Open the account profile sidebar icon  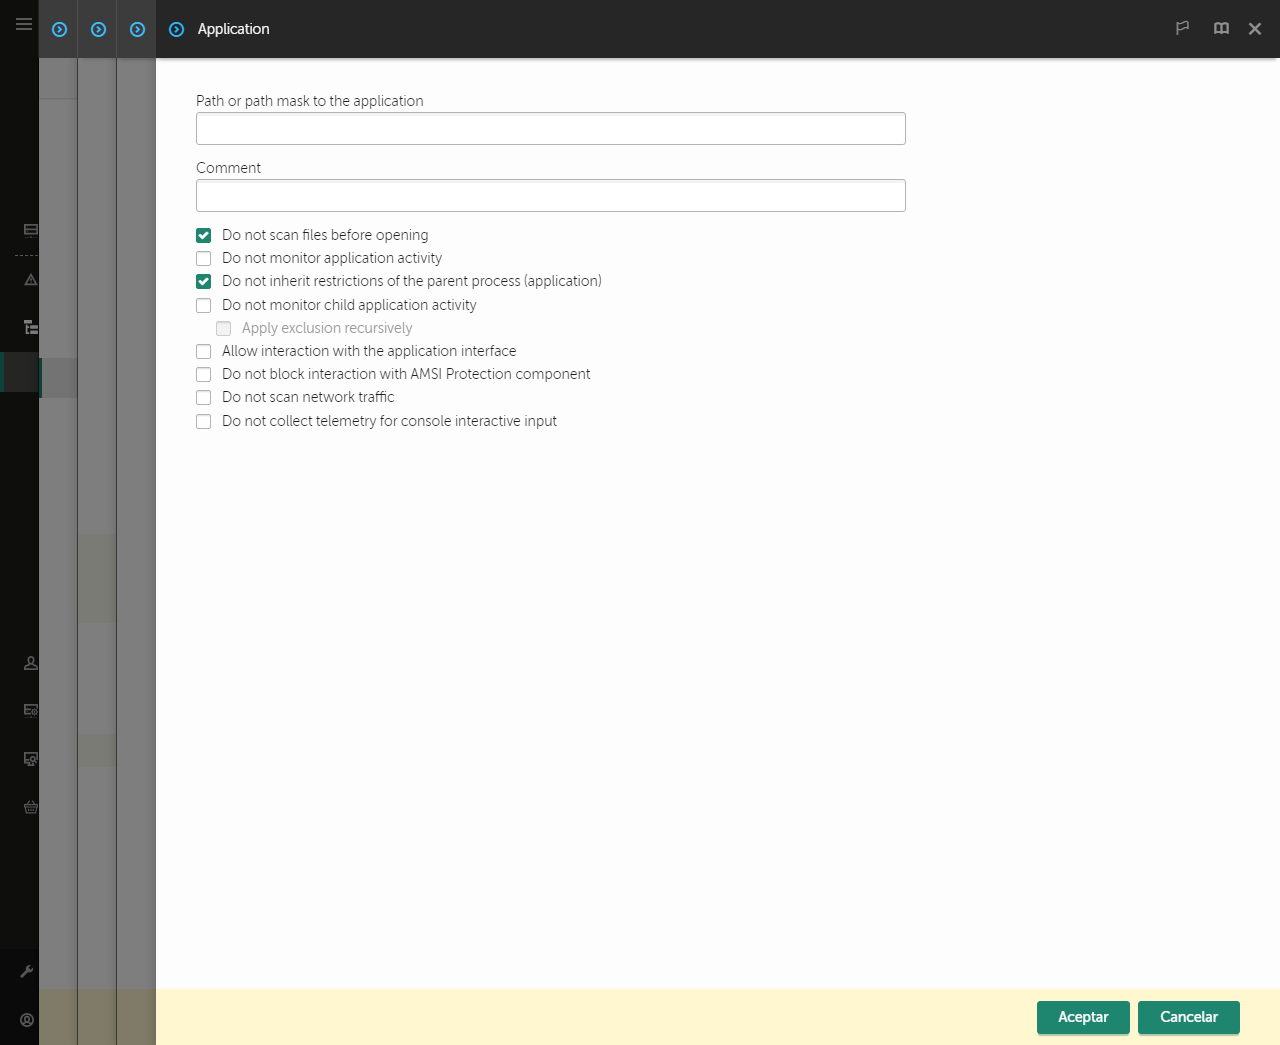(27, 1020)
